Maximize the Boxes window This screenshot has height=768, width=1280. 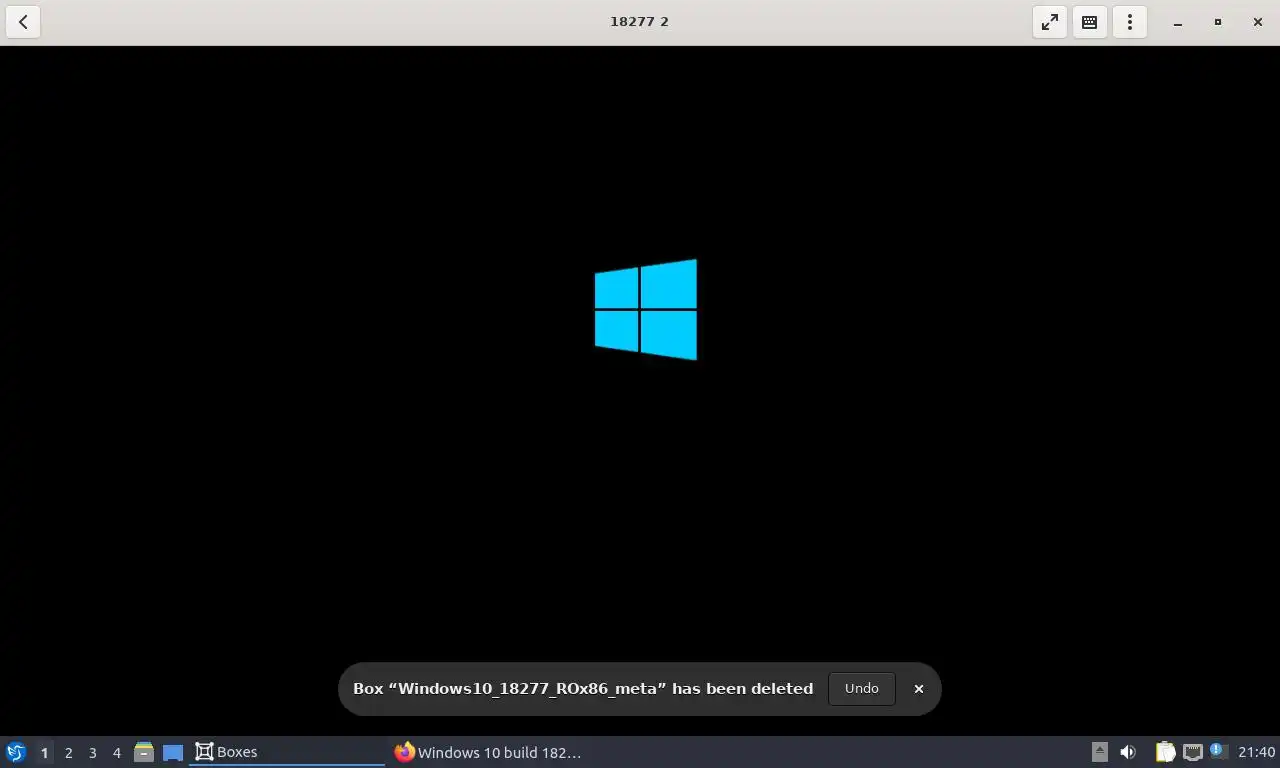1218,22
